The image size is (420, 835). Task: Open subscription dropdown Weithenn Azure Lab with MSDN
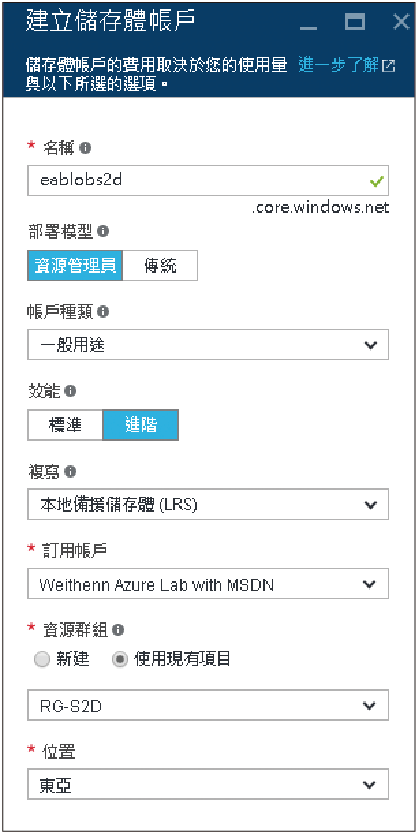pos(208,584)
